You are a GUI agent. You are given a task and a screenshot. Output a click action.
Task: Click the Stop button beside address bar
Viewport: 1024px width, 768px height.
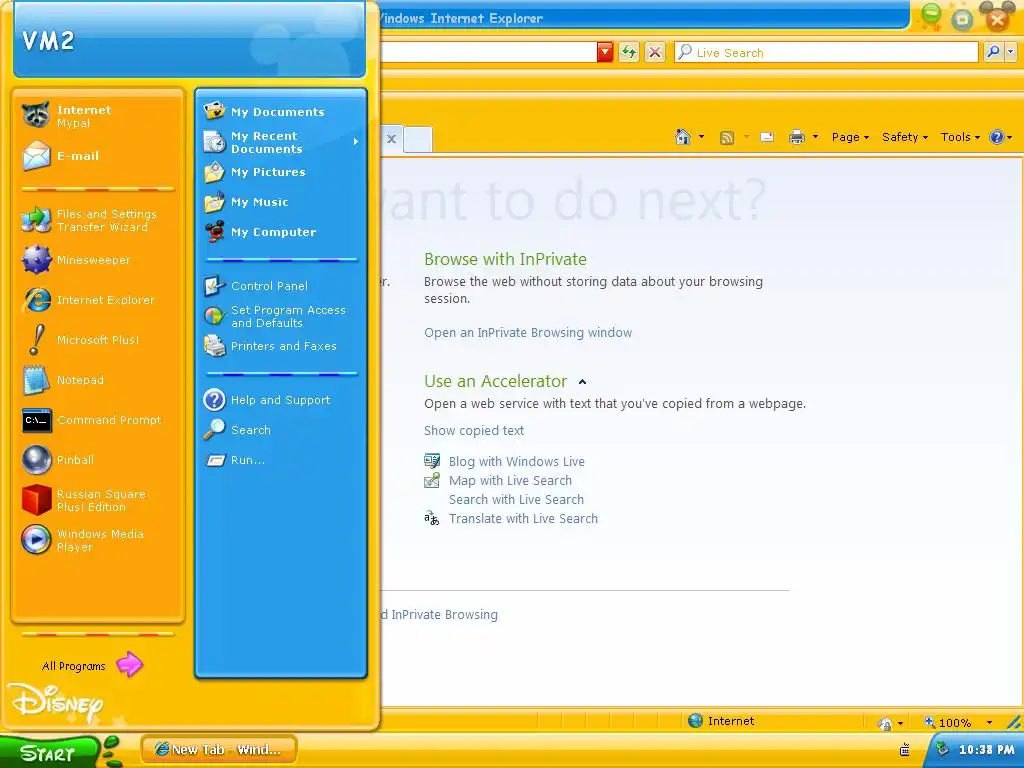(655, 52)
